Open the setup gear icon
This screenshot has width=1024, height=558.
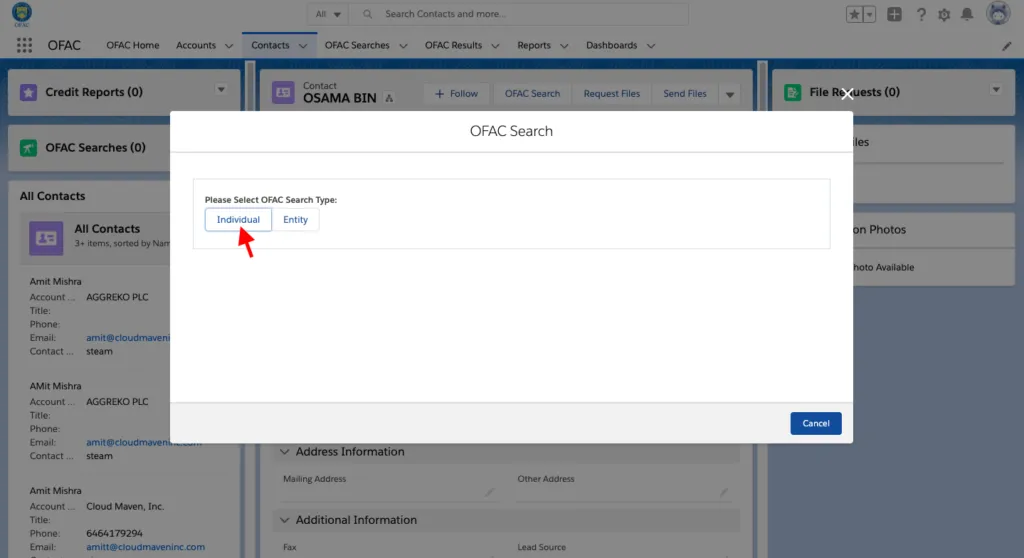(944, 14)
